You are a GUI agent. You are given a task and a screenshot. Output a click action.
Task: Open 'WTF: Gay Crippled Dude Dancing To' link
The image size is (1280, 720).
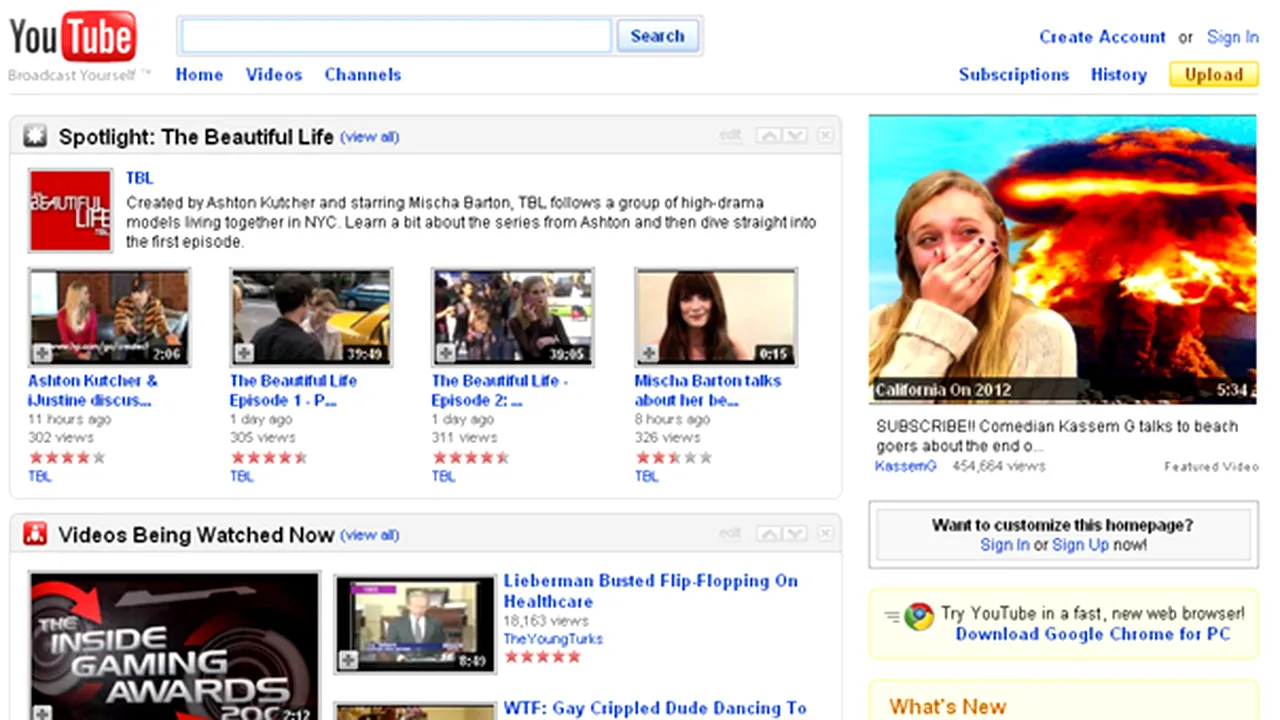655,708
